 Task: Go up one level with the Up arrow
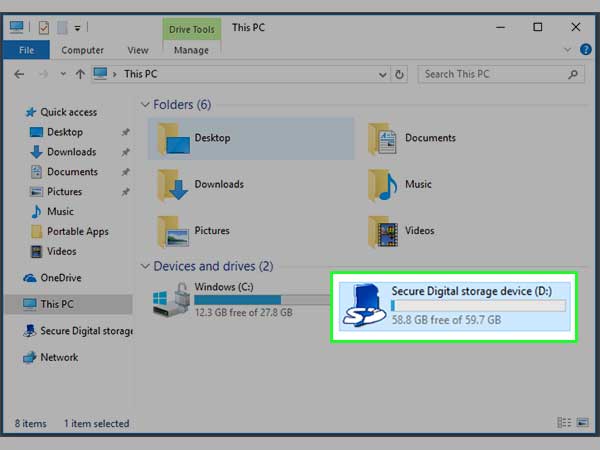[80, 74]
